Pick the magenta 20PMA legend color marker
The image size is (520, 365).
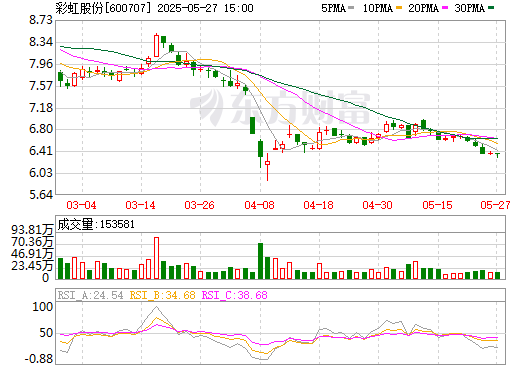445,8
